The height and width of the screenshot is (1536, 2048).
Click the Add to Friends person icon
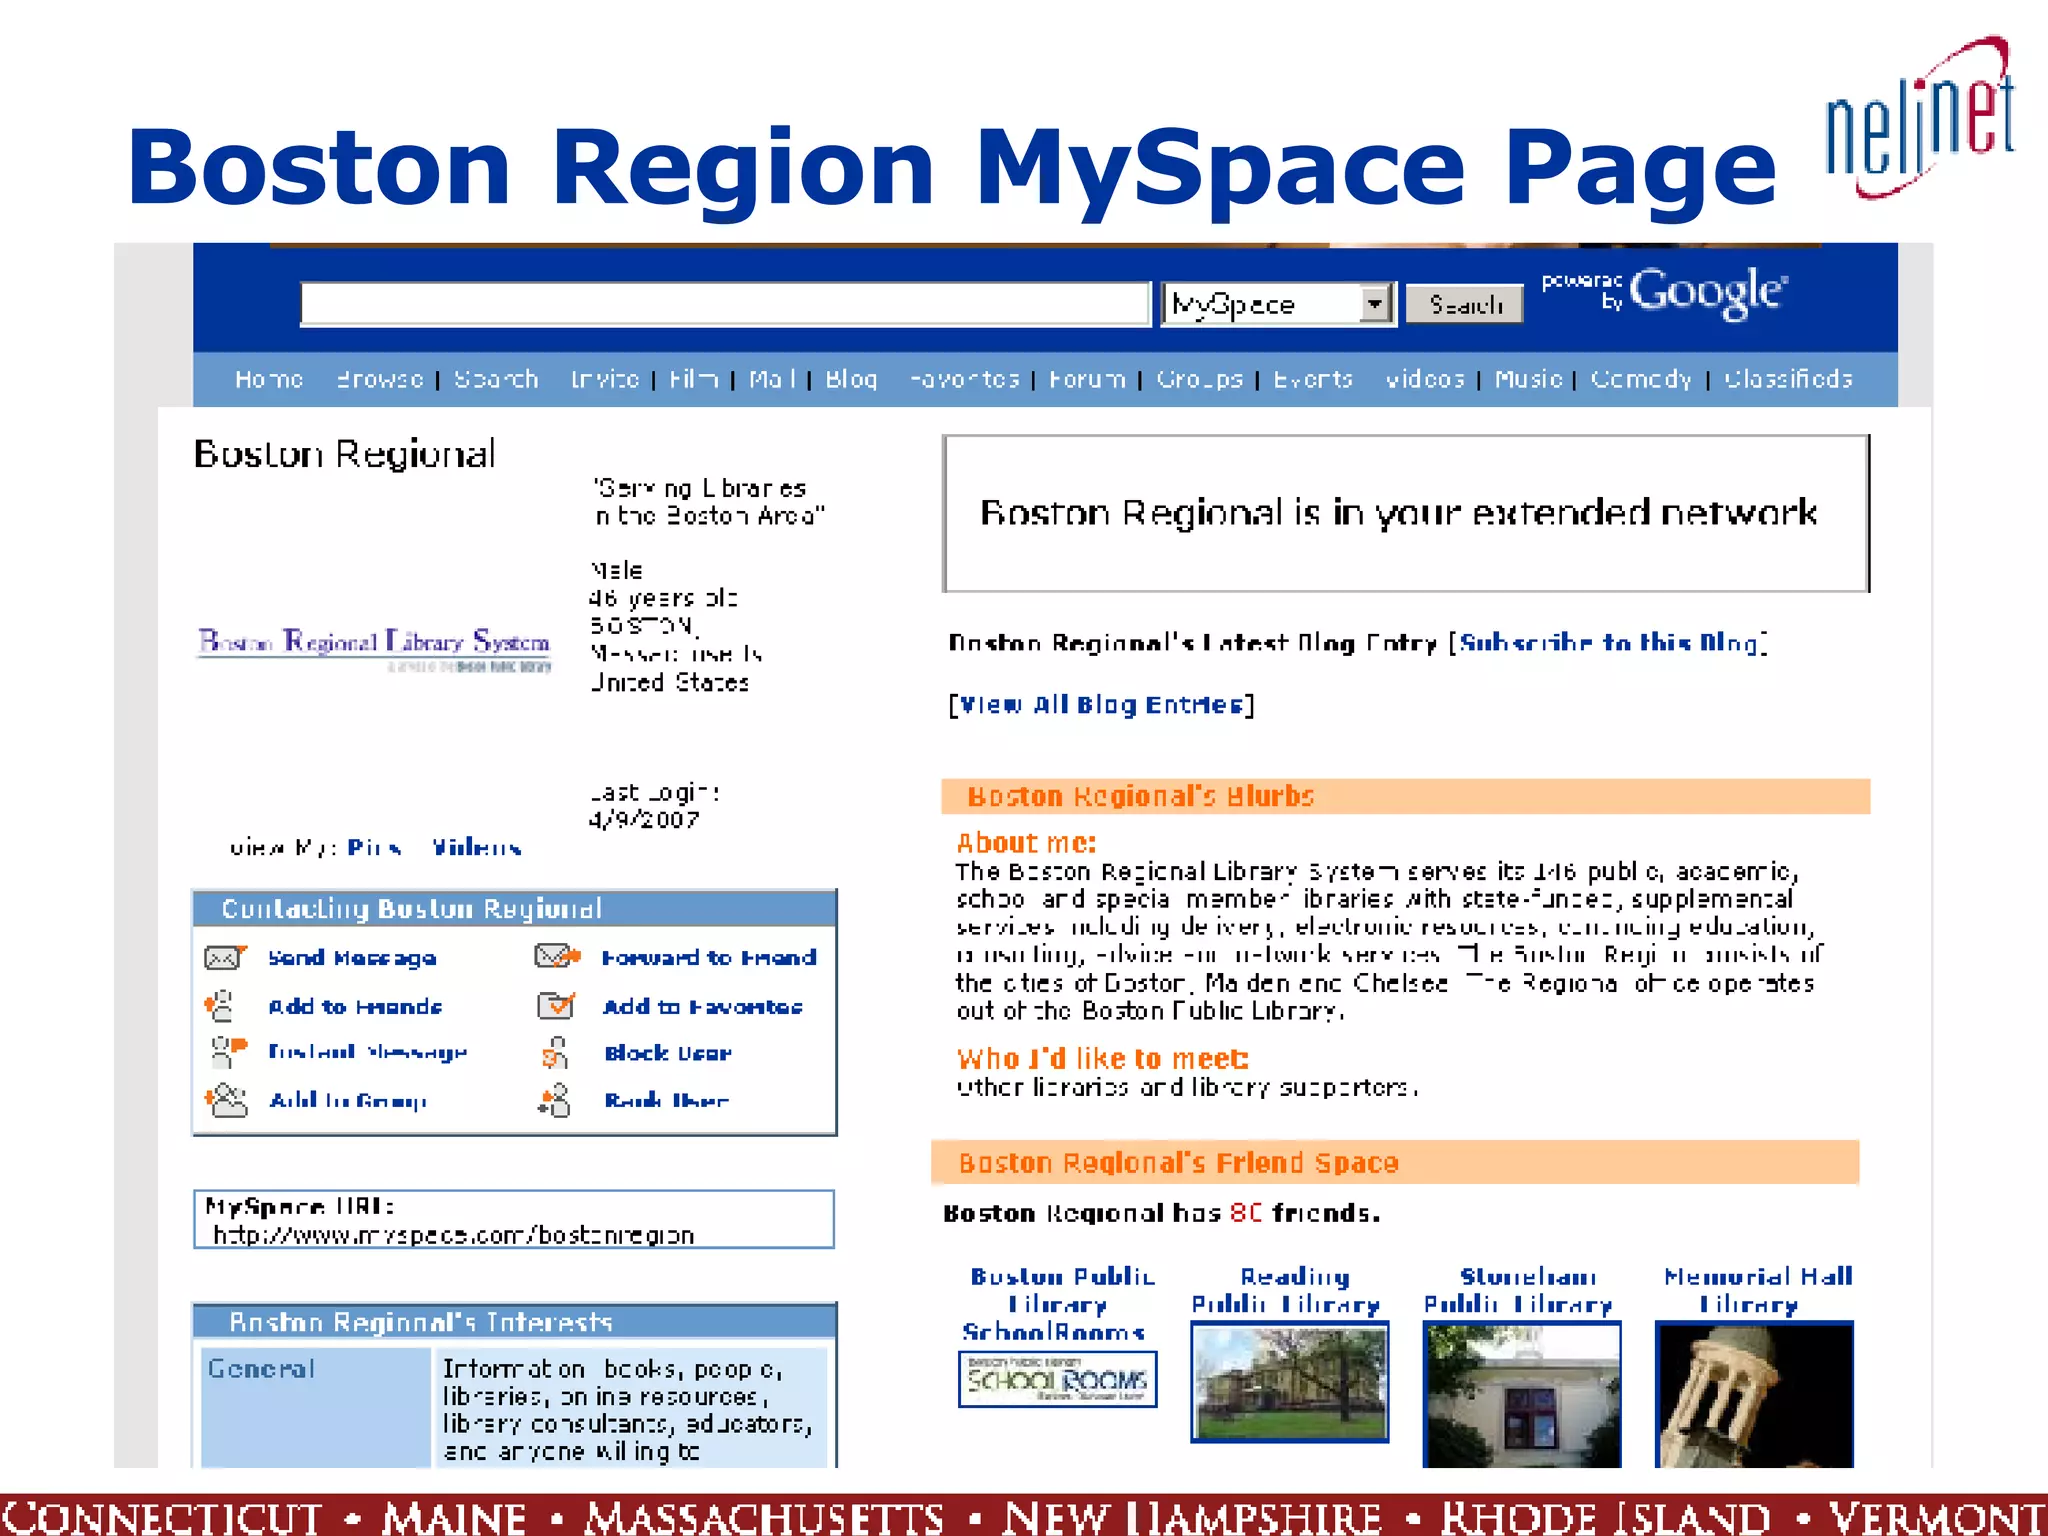[219, 1005]
